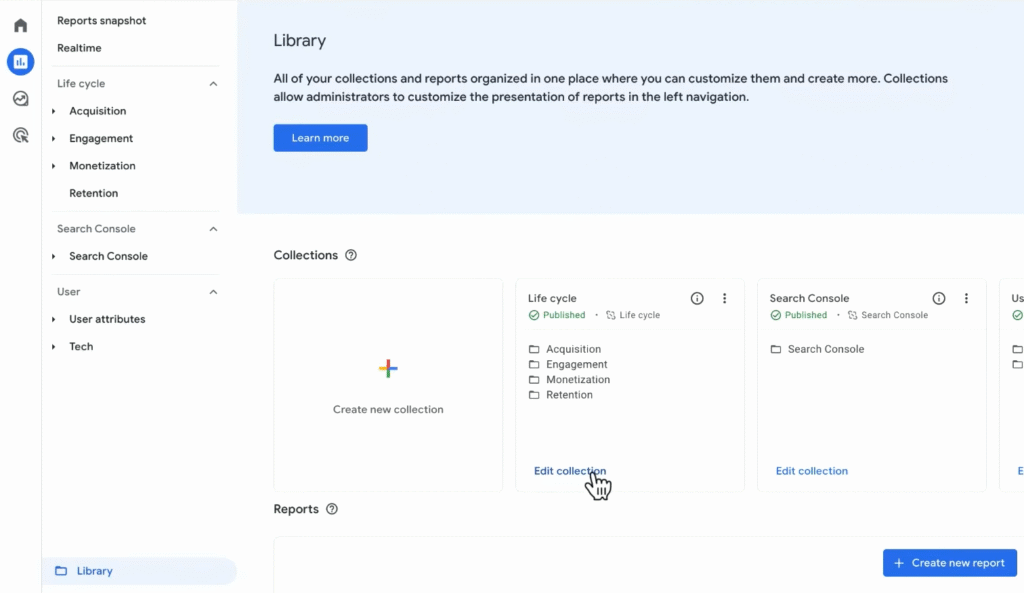This screenshot has height=593, width=1024.
Task: Click the User attributes label in sidebar
Action: point(107,319)
